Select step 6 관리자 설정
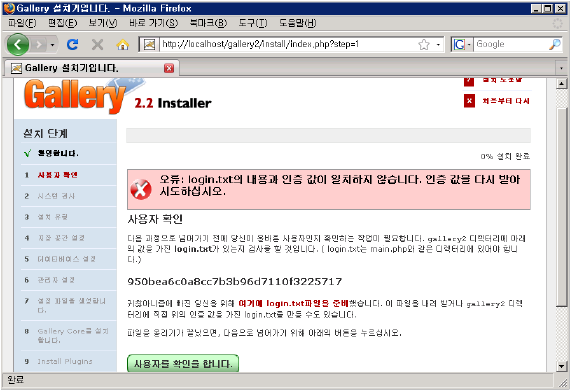Image resolution: width=570 pixels, height=390 pixels. pos(56,280)
